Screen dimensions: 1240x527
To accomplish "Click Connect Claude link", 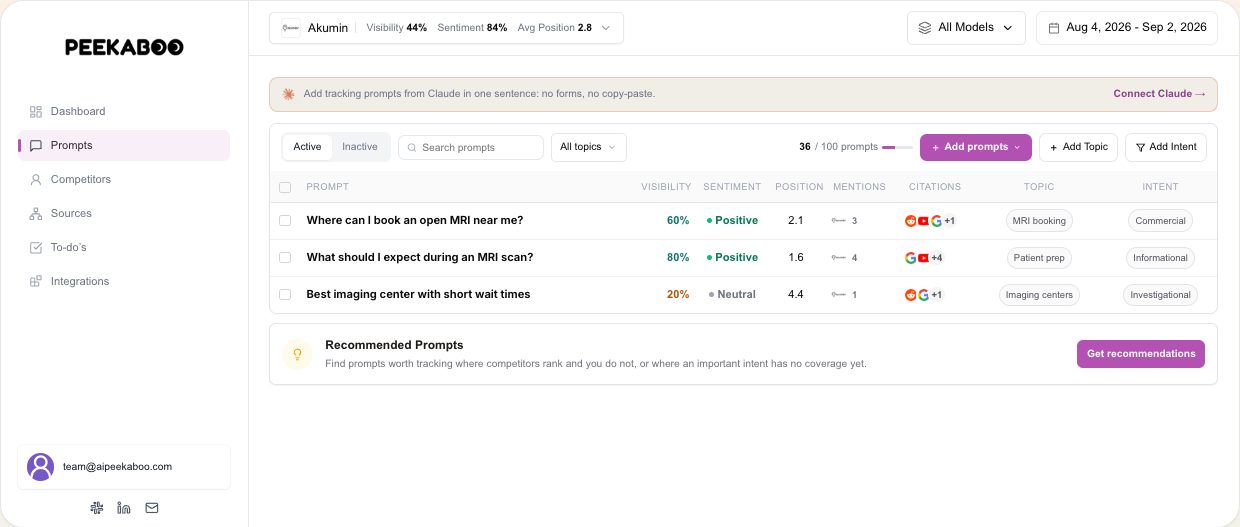I will pyautogui.click(x=1159, y=94).
